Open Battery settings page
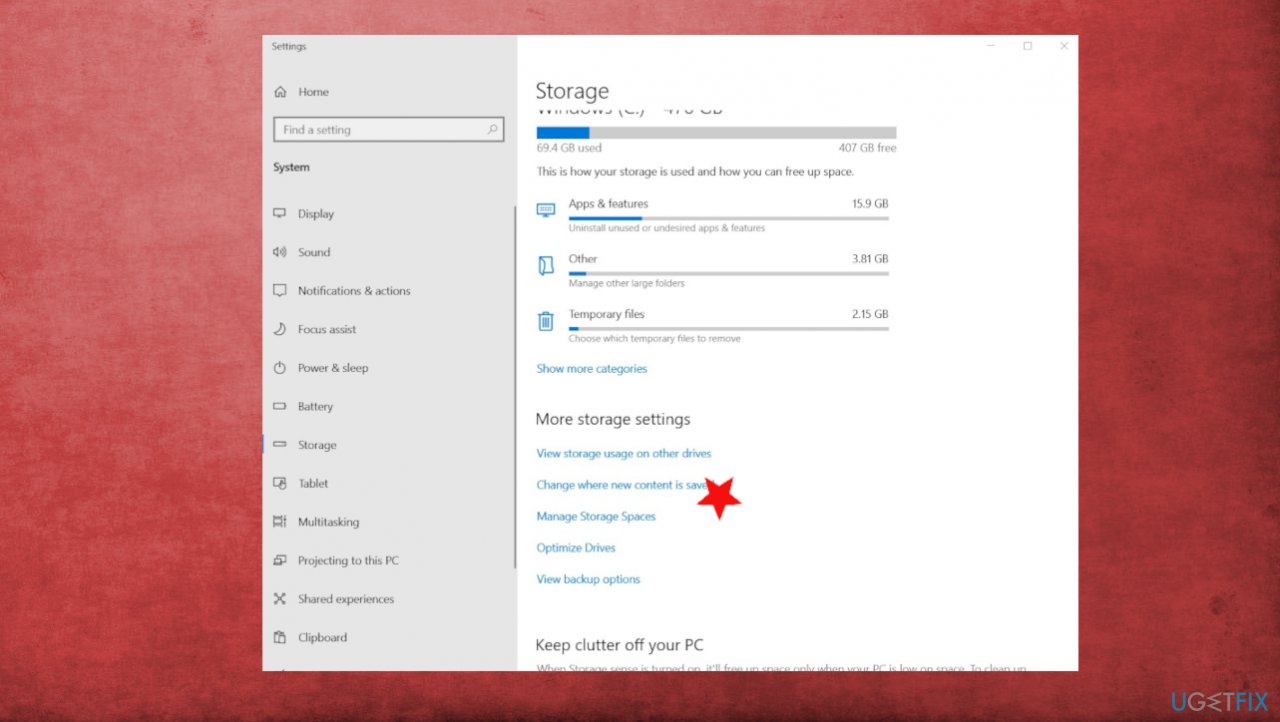Viewport: 1280px width, 722px height. 315,407
